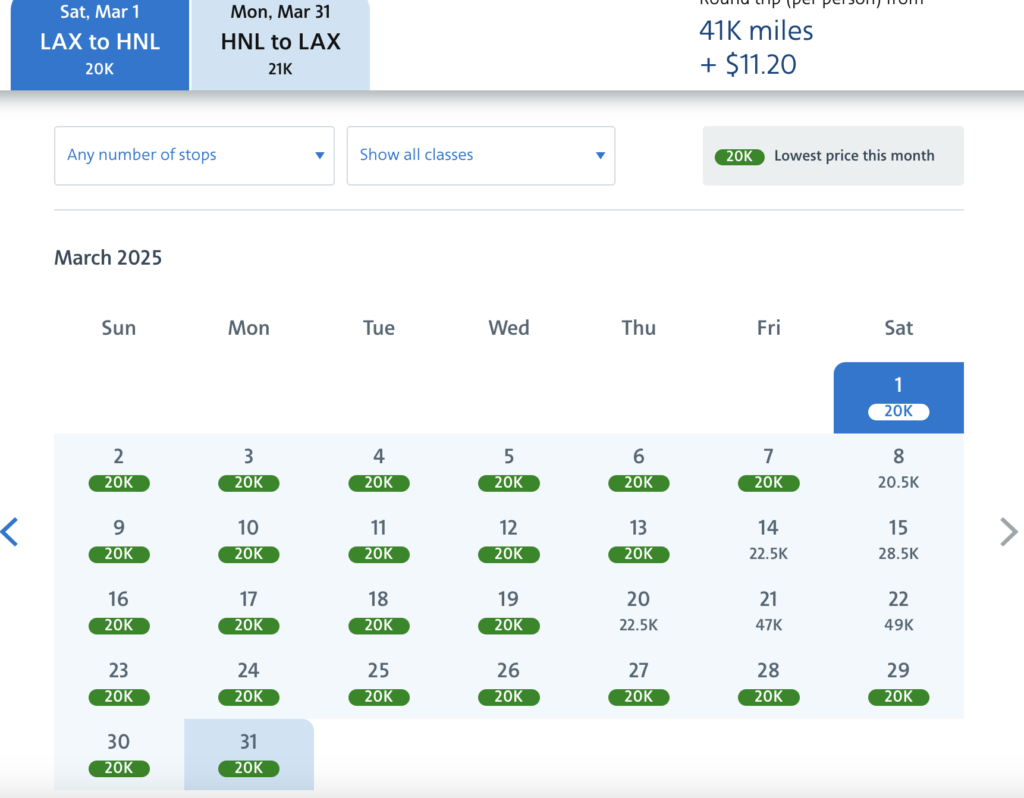Select March 21 with 47K fare
1024x798 pixels.
coord(768,611)
